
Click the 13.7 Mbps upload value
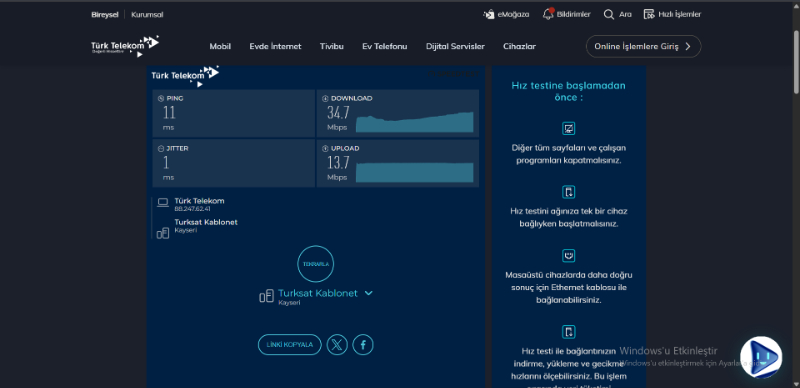(338, 163)
